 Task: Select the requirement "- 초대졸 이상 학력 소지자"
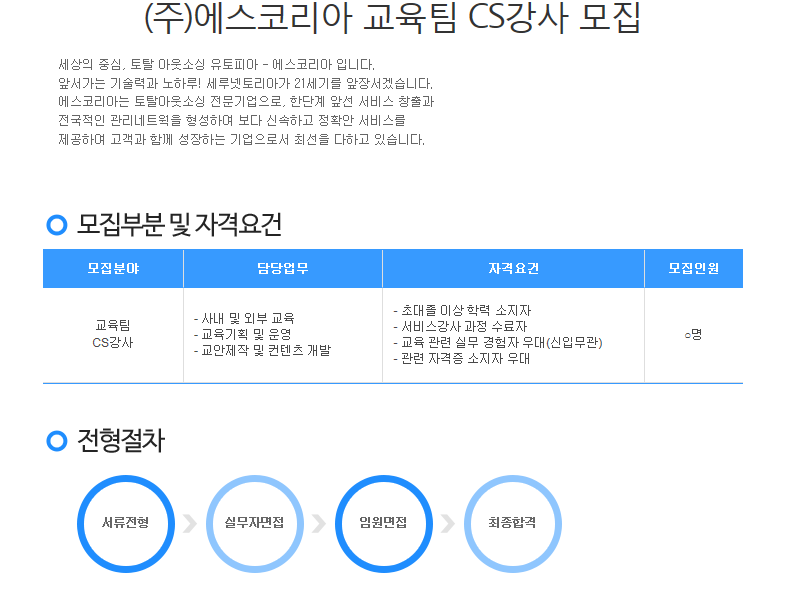[462, 311]
